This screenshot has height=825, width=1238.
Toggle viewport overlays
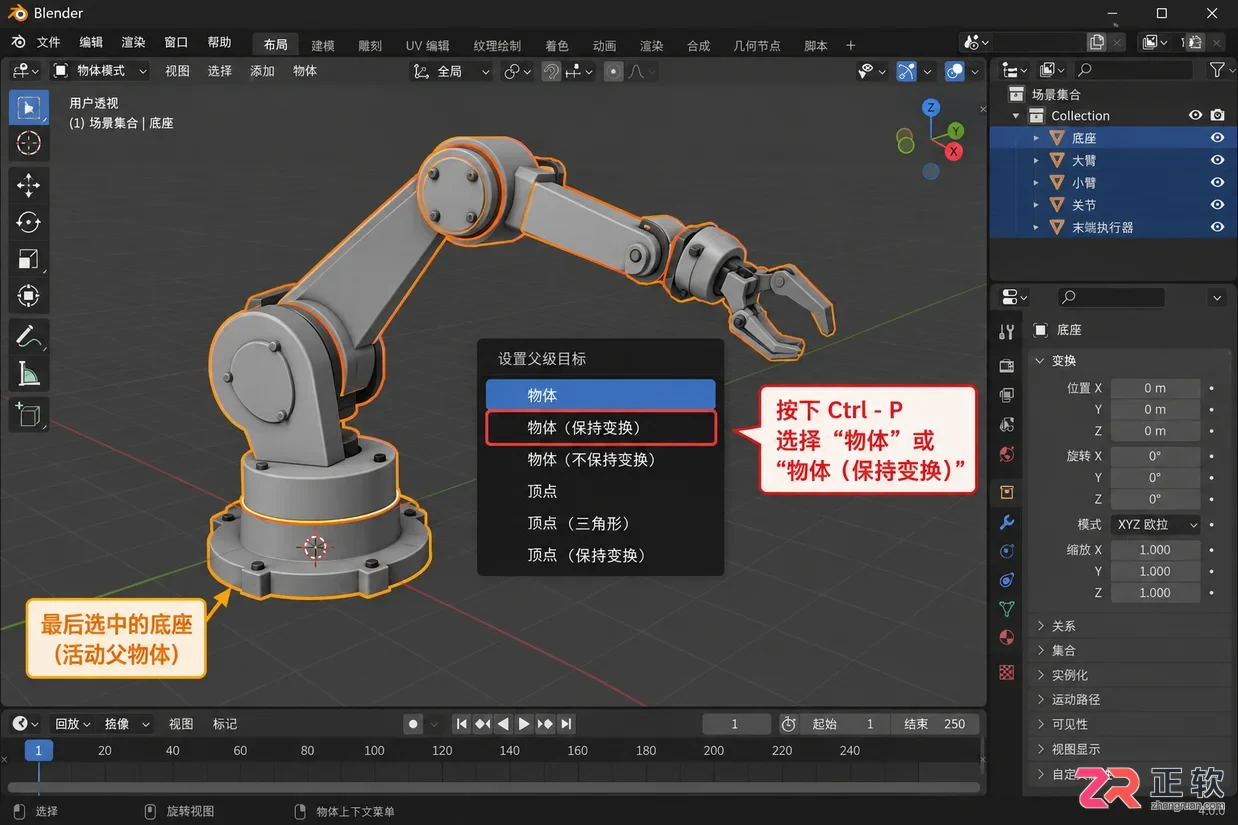(x=956, y=71)
